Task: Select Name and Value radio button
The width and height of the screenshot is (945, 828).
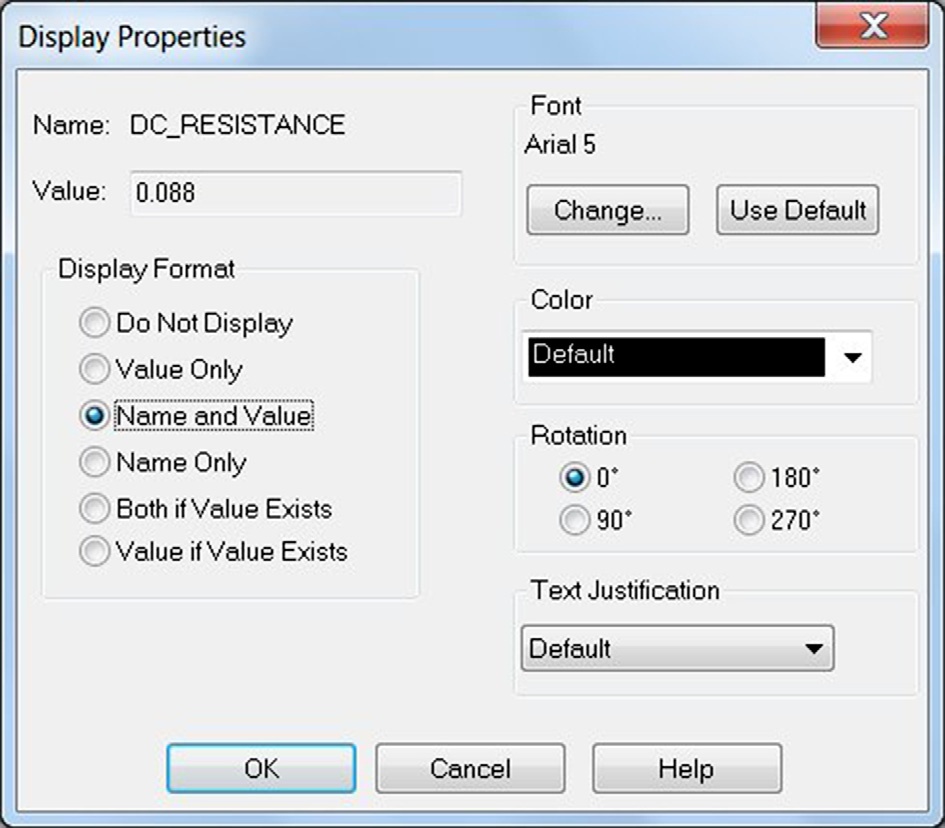Action: [94, 416]
